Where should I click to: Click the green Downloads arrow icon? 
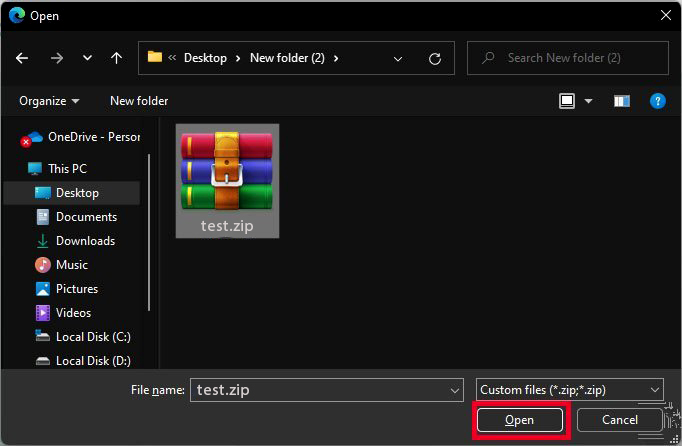click(x=43, y=241)
